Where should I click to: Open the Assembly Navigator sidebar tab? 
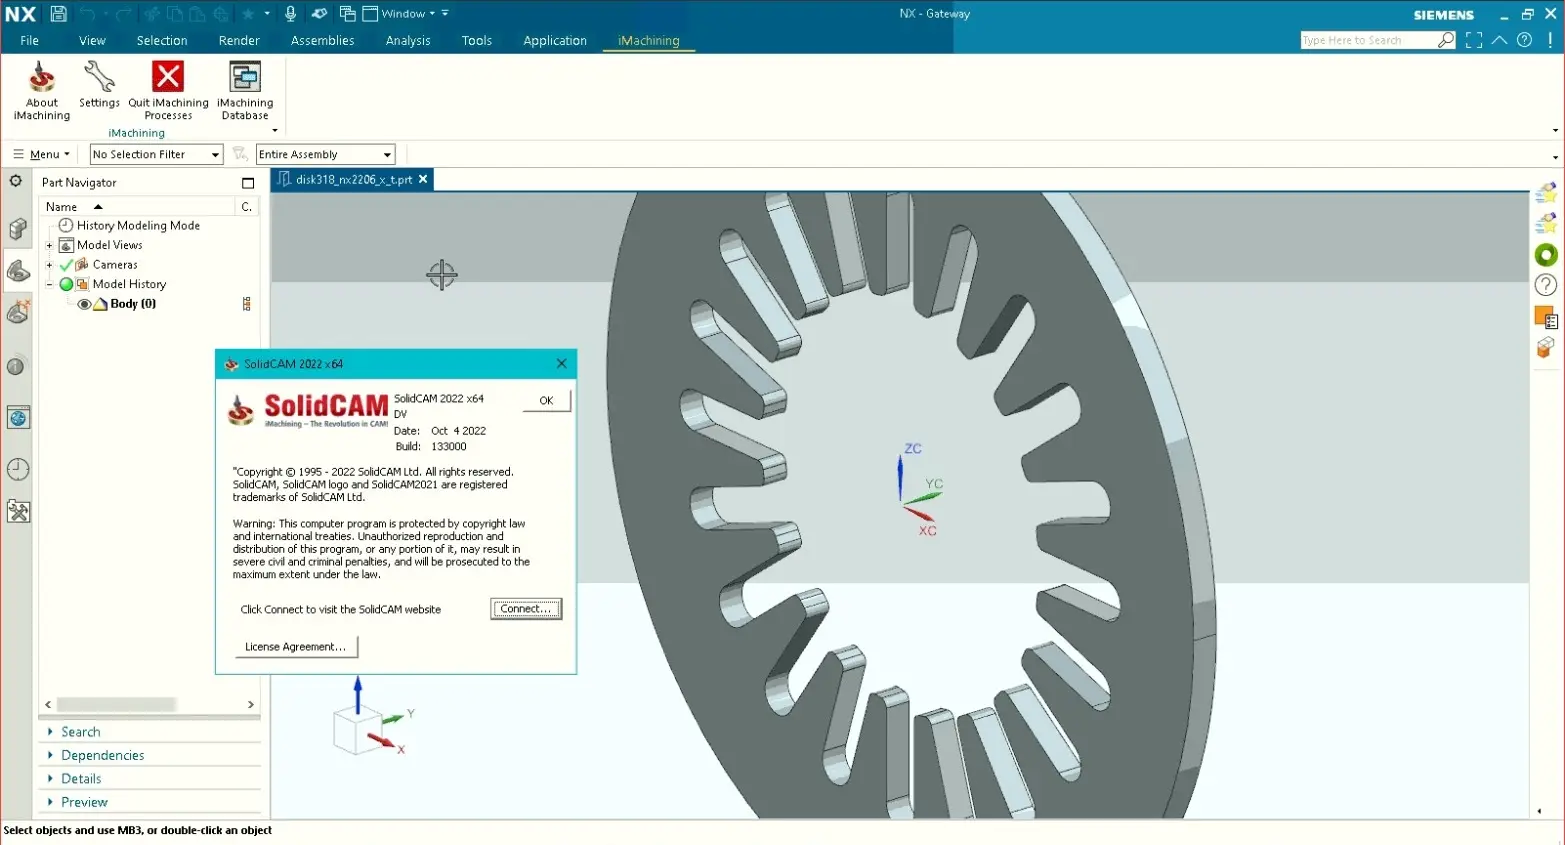coord(18,229)
